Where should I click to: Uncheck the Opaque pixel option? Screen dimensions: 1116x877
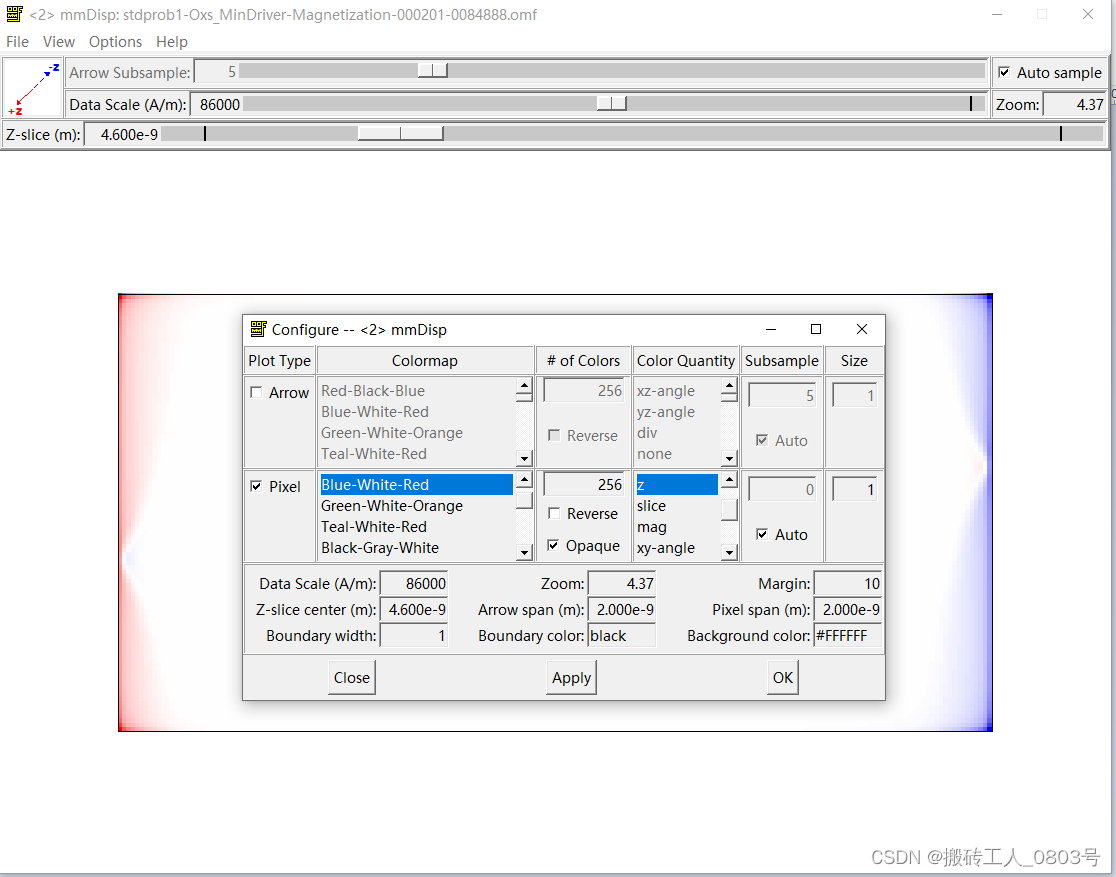coord(553,545)
